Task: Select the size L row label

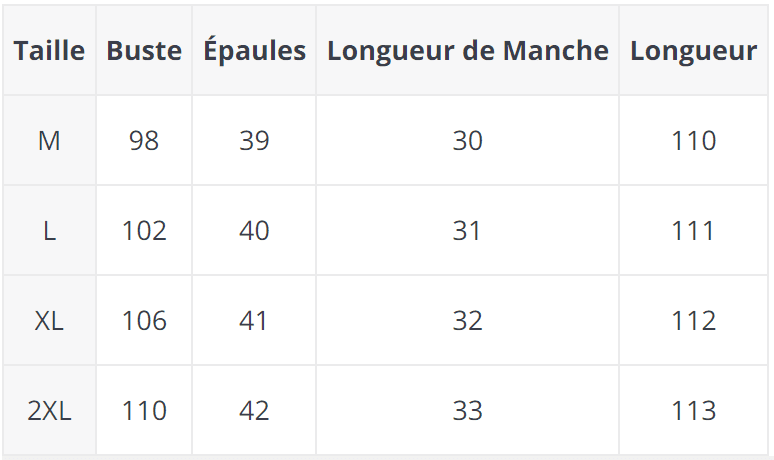Action: point(49,231)
